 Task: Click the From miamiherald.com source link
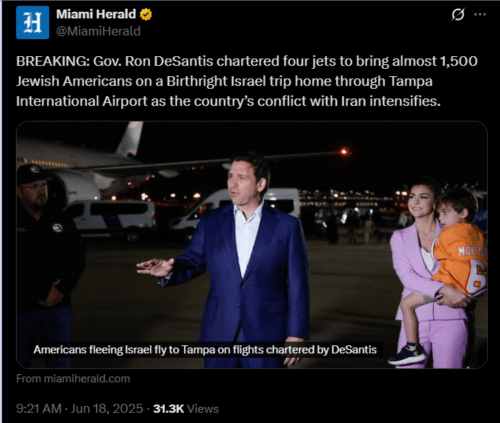tap(73, 379)
